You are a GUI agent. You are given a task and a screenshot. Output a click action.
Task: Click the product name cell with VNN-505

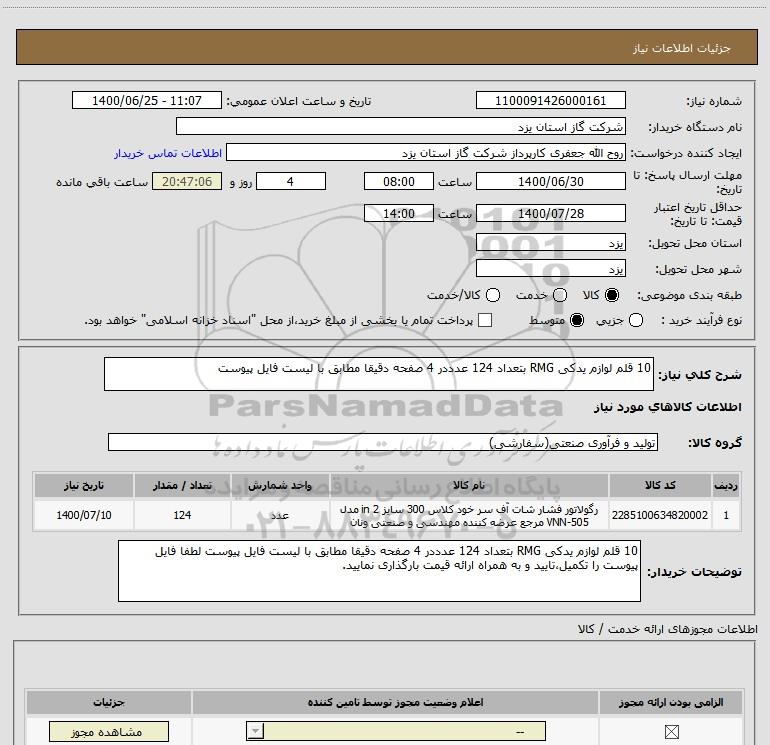(468, 515)
